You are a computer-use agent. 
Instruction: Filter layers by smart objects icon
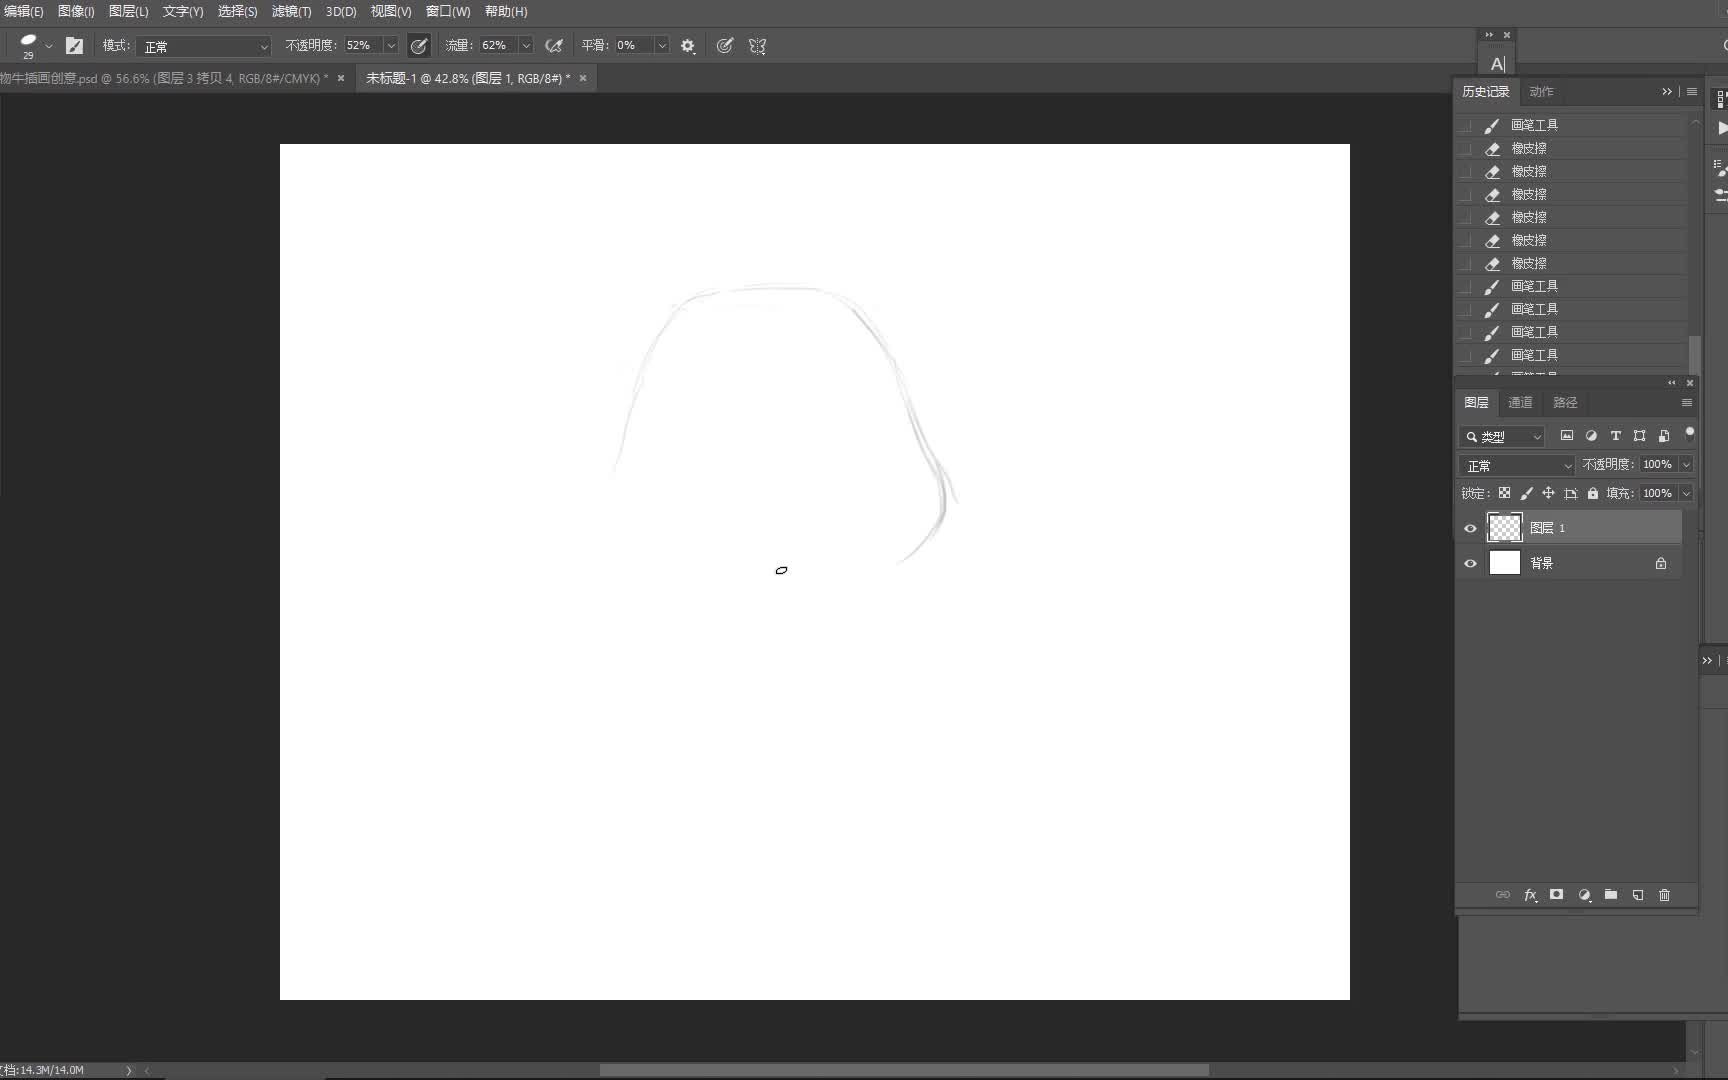point(1664,436)
